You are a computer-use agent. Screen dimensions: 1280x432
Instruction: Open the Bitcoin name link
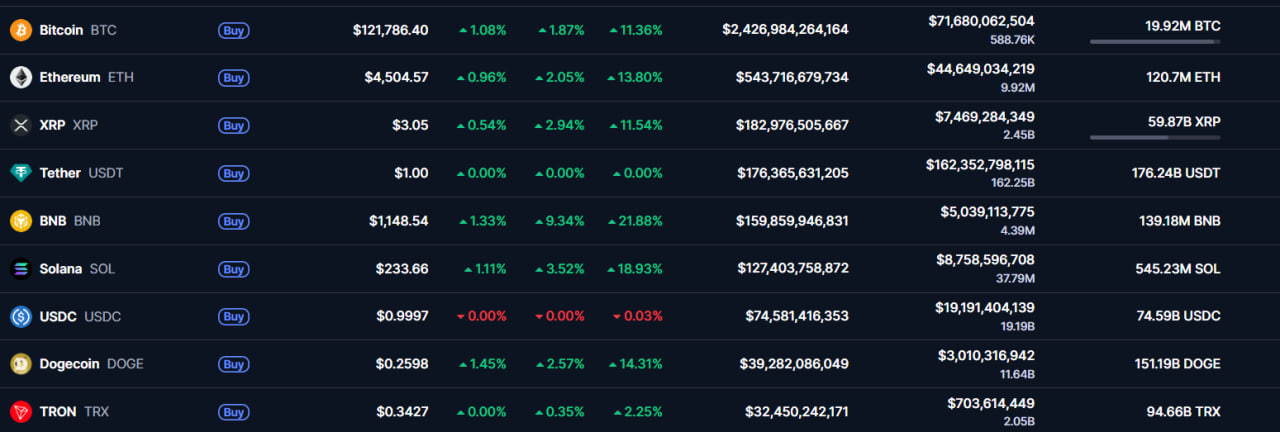click(x=61, y=30)
